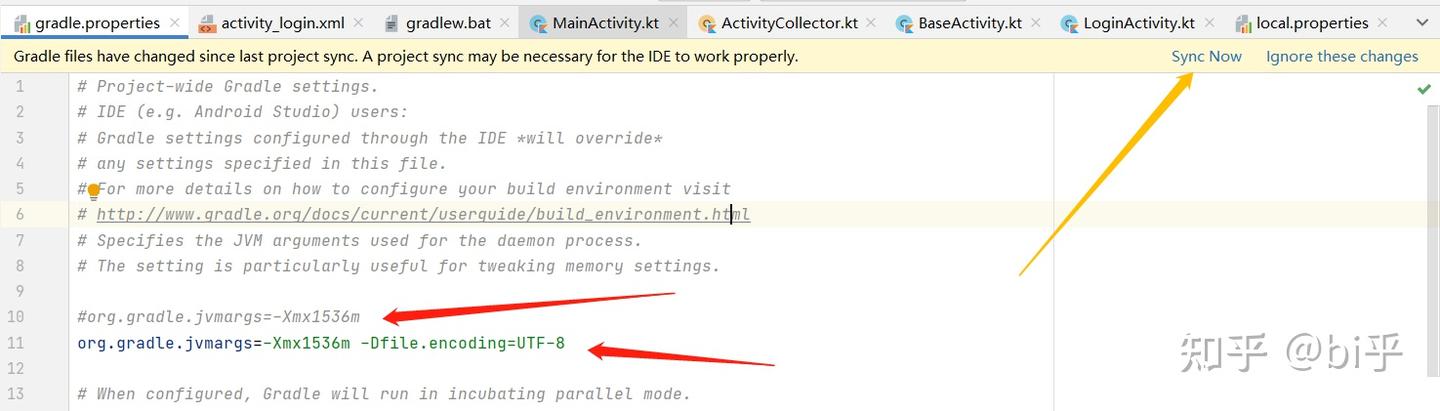Click the gradle.properties tab file icon
The height and width of the screenshot is (411, 1440).
pos(21,23)
